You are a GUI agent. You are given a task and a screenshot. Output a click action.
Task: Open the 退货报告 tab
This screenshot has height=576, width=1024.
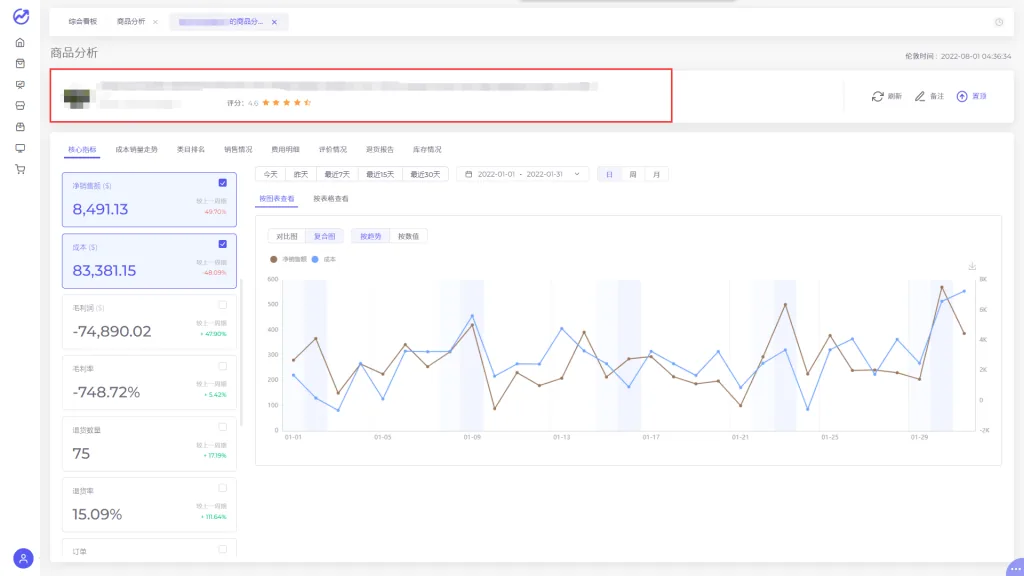click(x=379, y=150)
